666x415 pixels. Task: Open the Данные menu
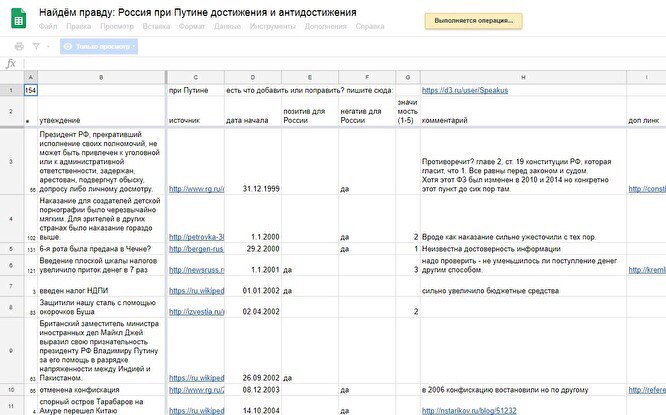pyautogui.click(x=227, y=26)
